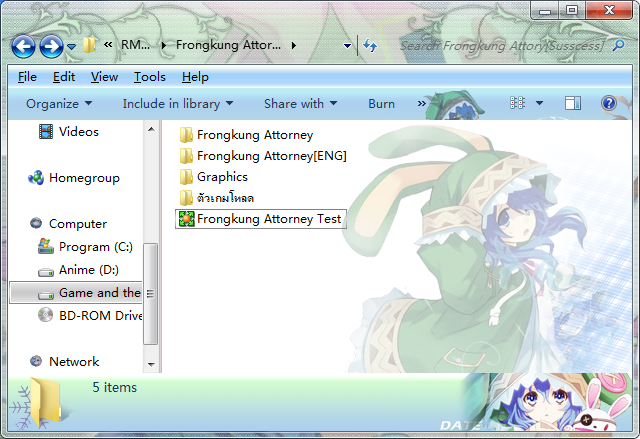Select the ตัวเกมโหลด folder name
Image resolution: width=640 pixels, height=439 pixels.
(x=225, y=198)
